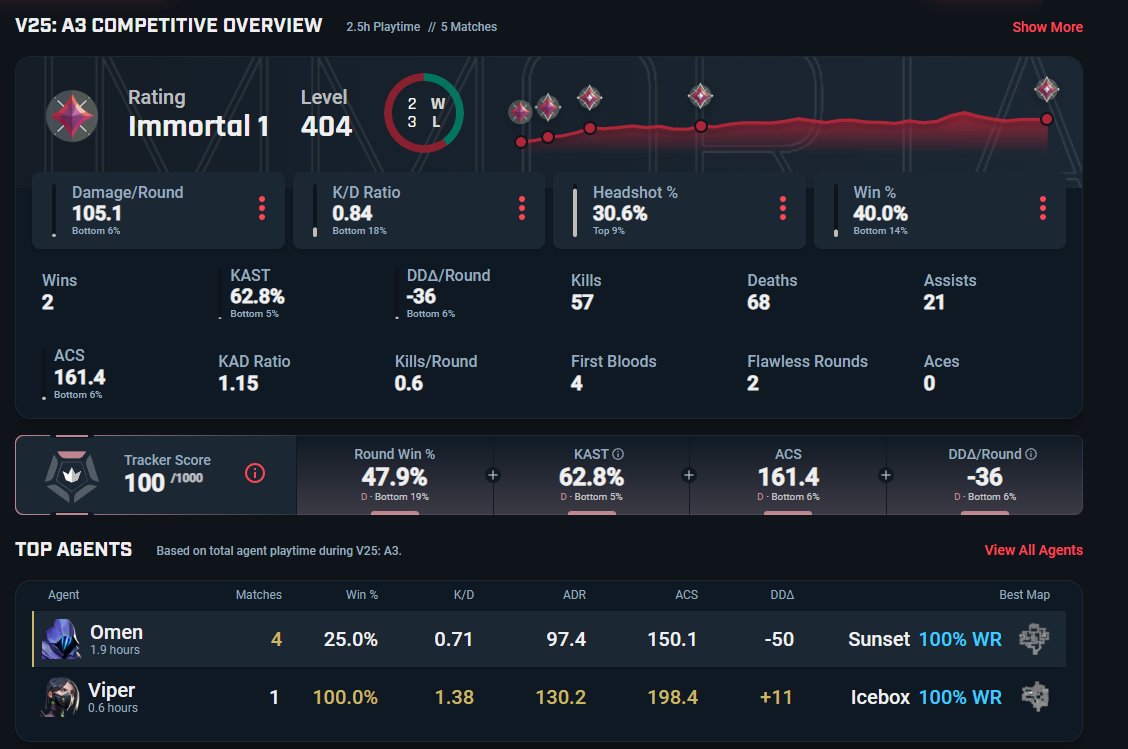1128x749 pixels.
Task: Open Win % three-dot menu
Action: 1042,208
